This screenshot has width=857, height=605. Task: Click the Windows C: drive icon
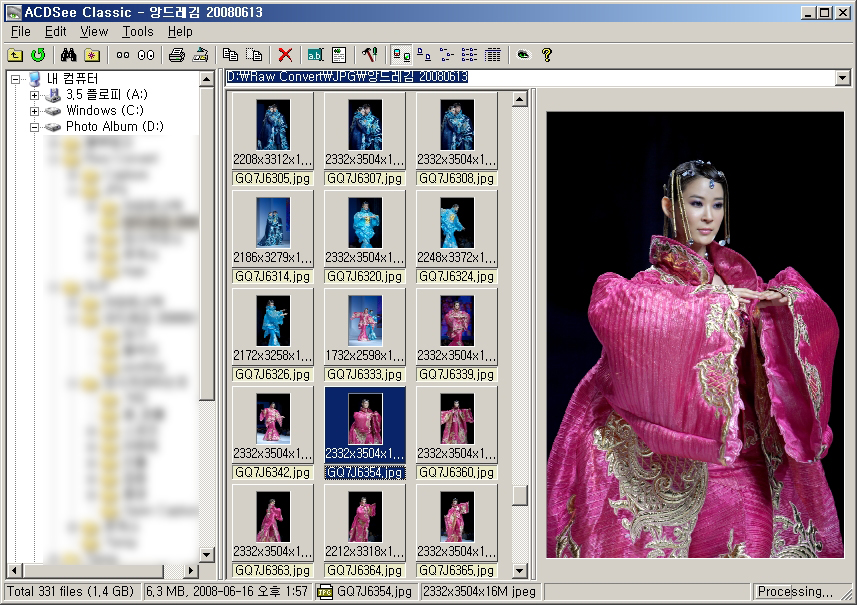click(x=52, y=111)
